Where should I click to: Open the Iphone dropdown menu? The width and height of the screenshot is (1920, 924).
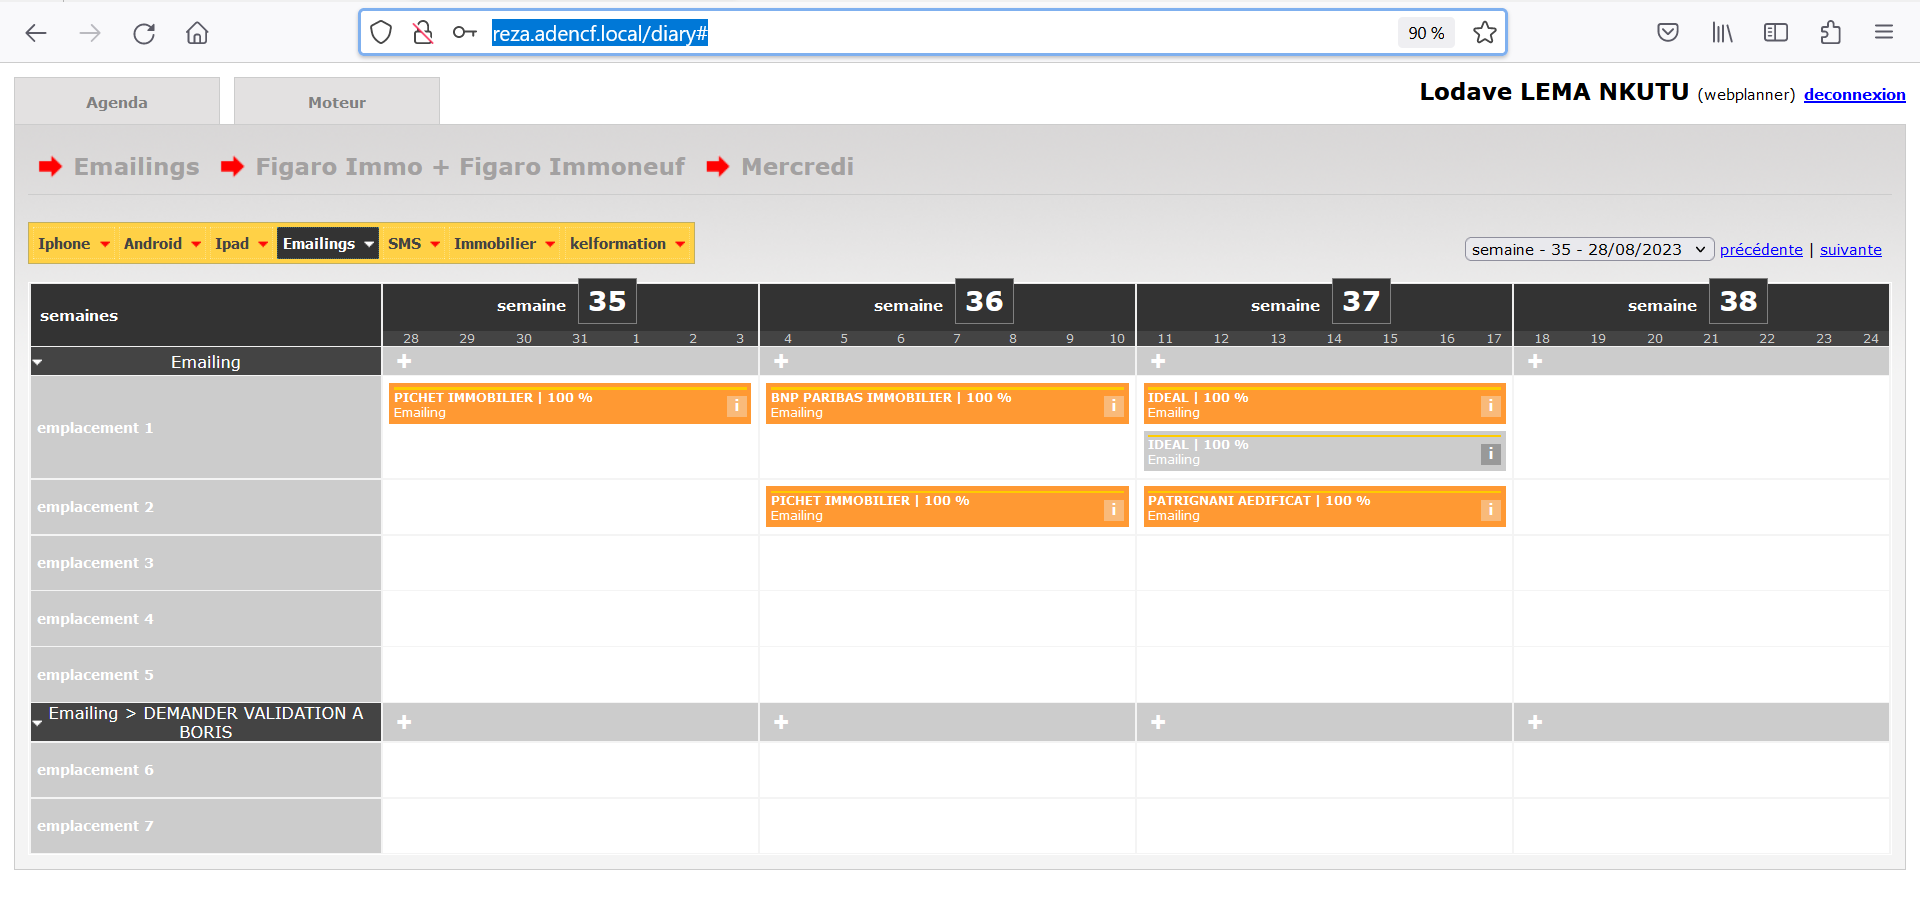point(74,244)
